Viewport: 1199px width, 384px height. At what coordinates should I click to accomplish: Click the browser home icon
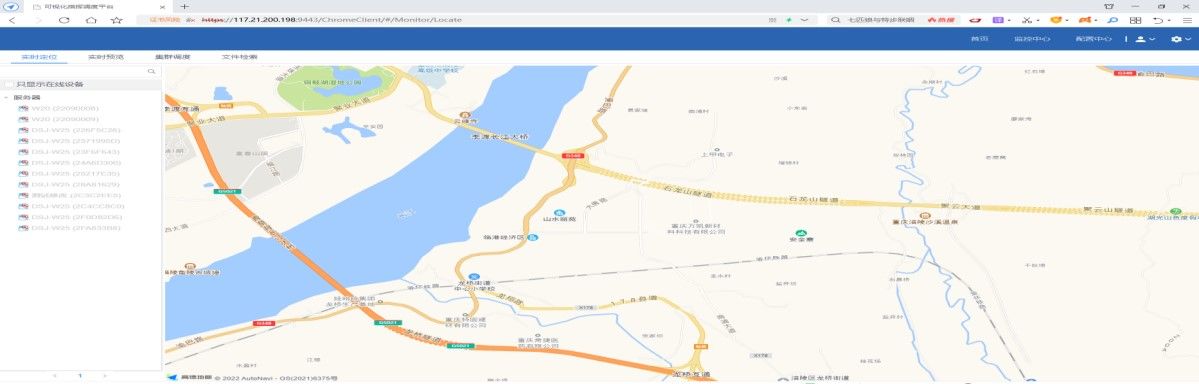[x=91, y=20]
